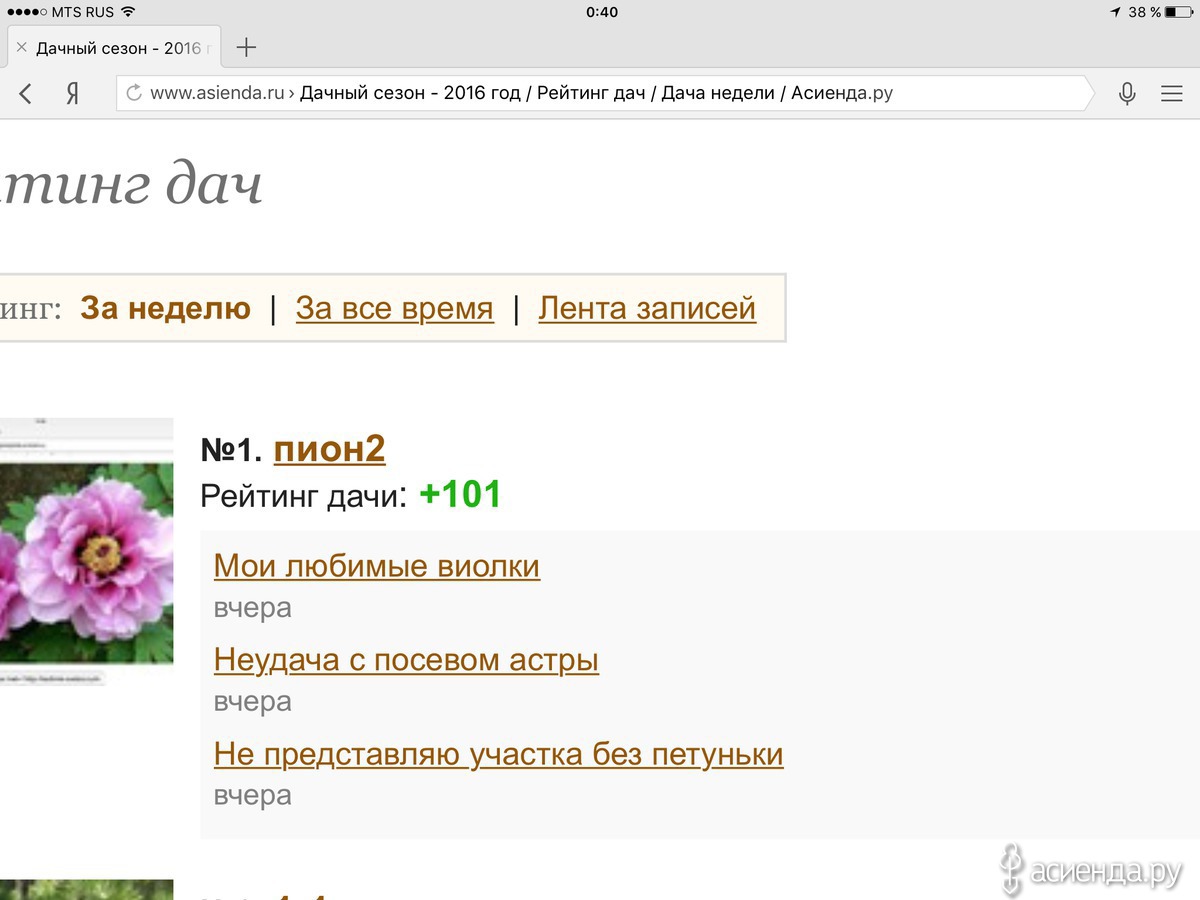Image resolution: width=1200 pixels, height=900 pixels.
Task: Switch rating to За неделю
Action: click(165, 308)
